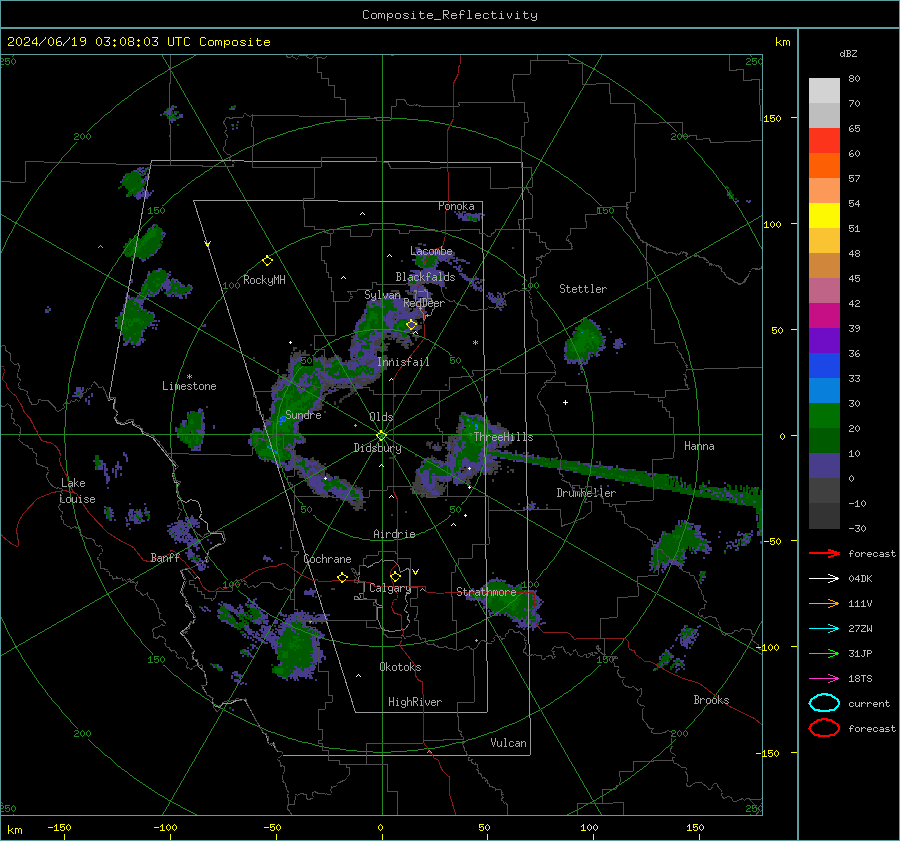Click the yellow diamond marker above RockyMH
The width and height of the screenshot is (900, 841).
pyautogui.click(x=267, y=261)
